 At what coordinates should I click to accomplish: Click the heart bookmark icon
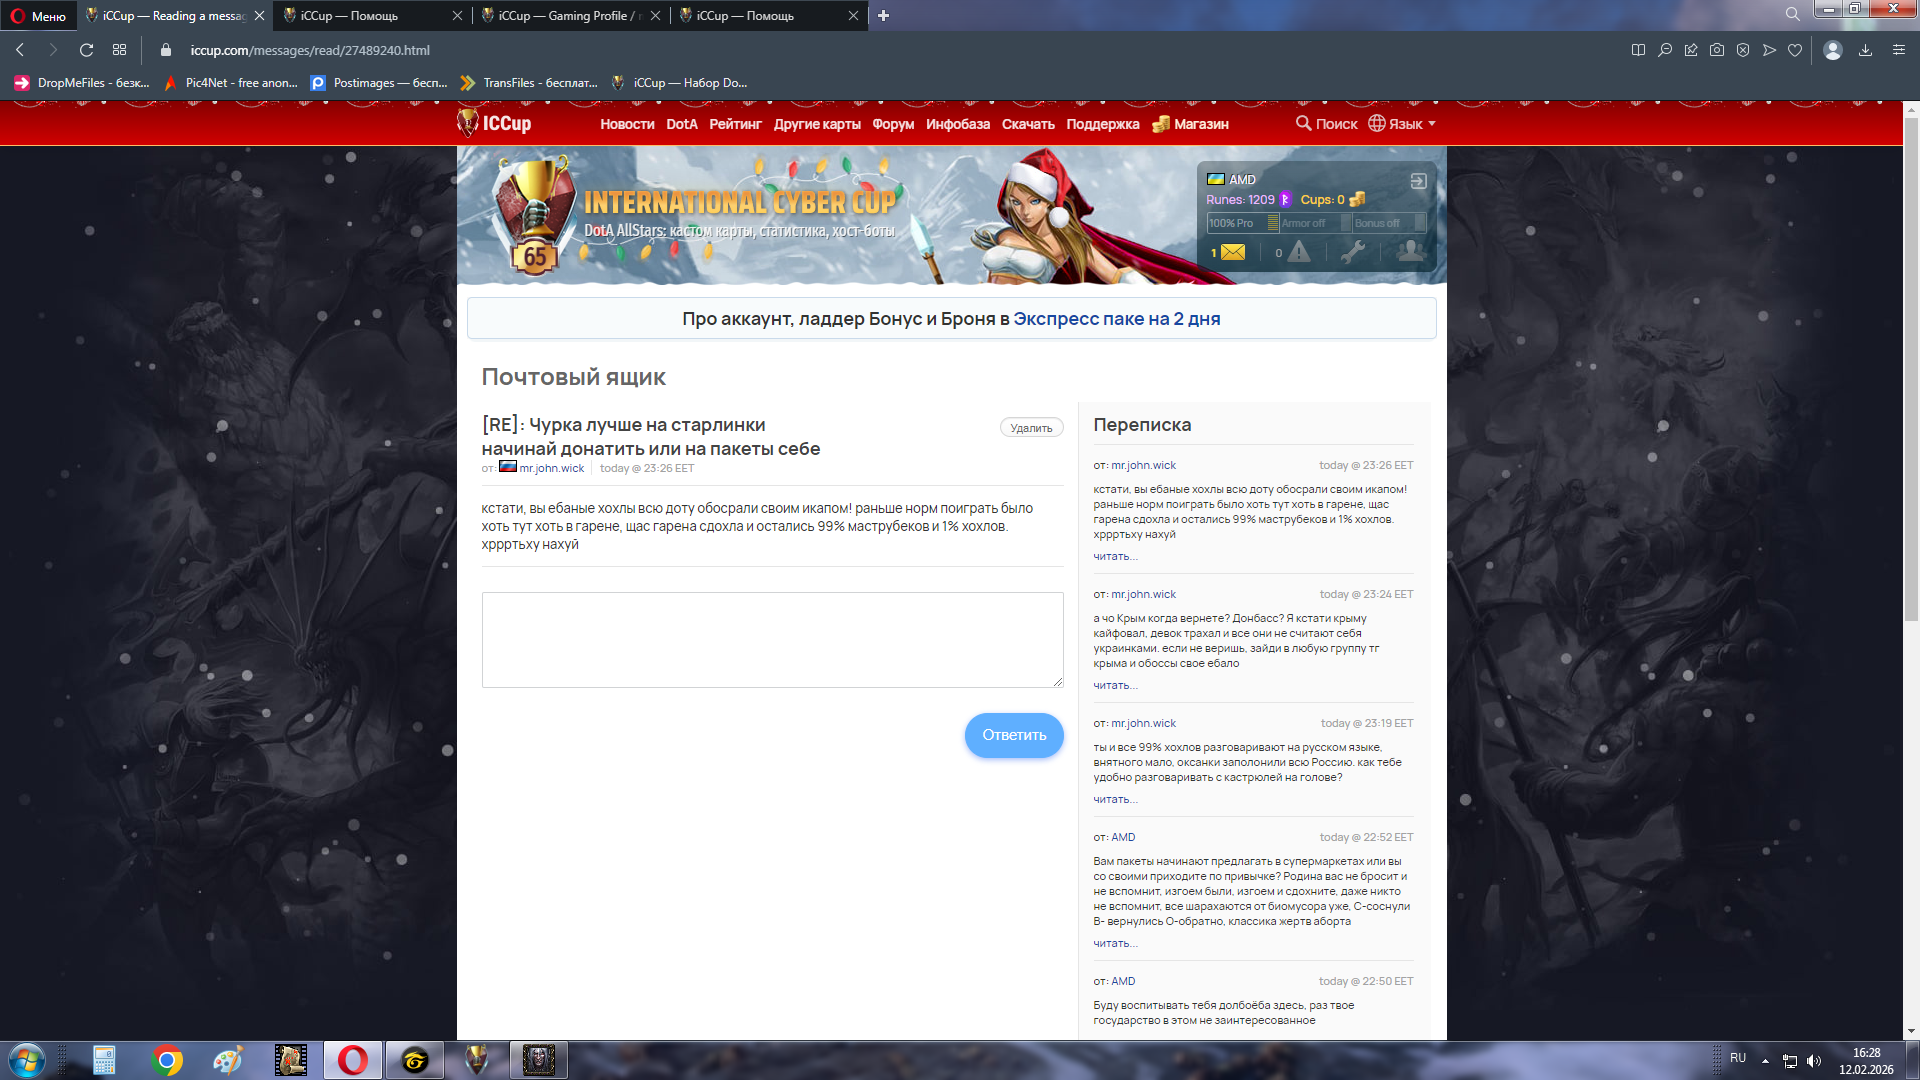pyautogui.click(x=1795, y=50)
